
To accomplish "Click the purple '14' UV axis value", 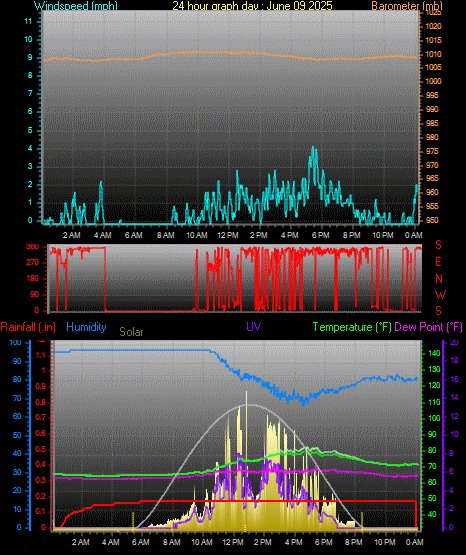I will [x=454, y=397].
